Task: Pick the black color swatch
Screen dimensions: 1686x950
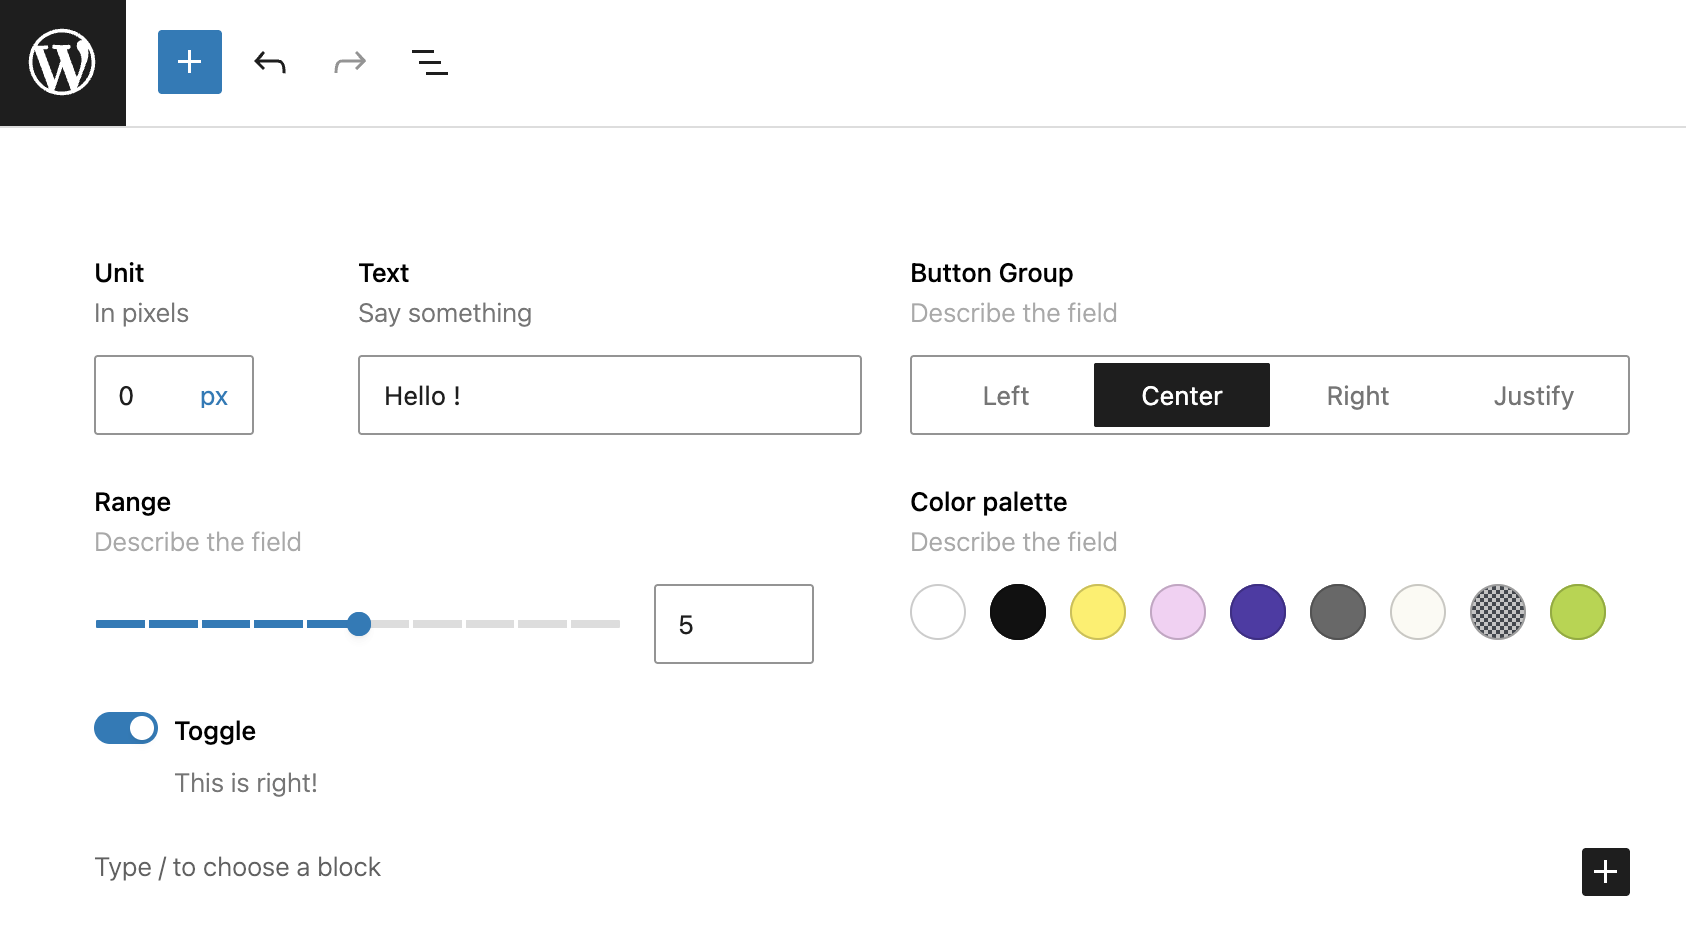Action: pos(1017,612)
